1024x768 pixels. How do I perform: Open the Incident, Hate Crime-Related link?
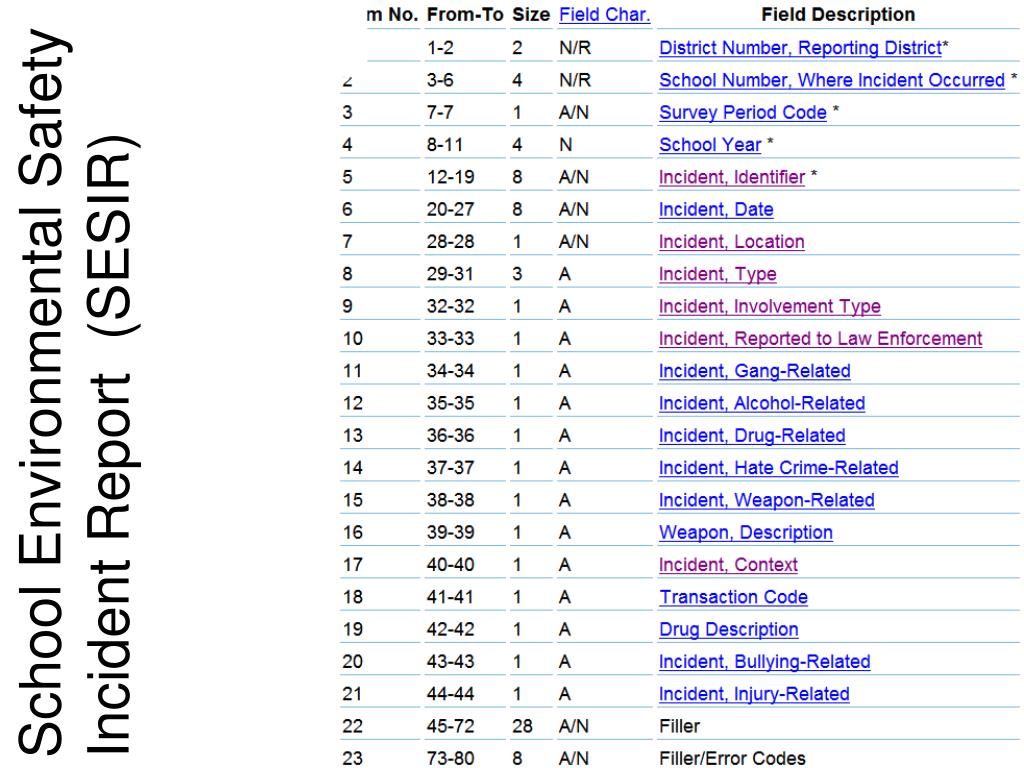pos(778,468)
